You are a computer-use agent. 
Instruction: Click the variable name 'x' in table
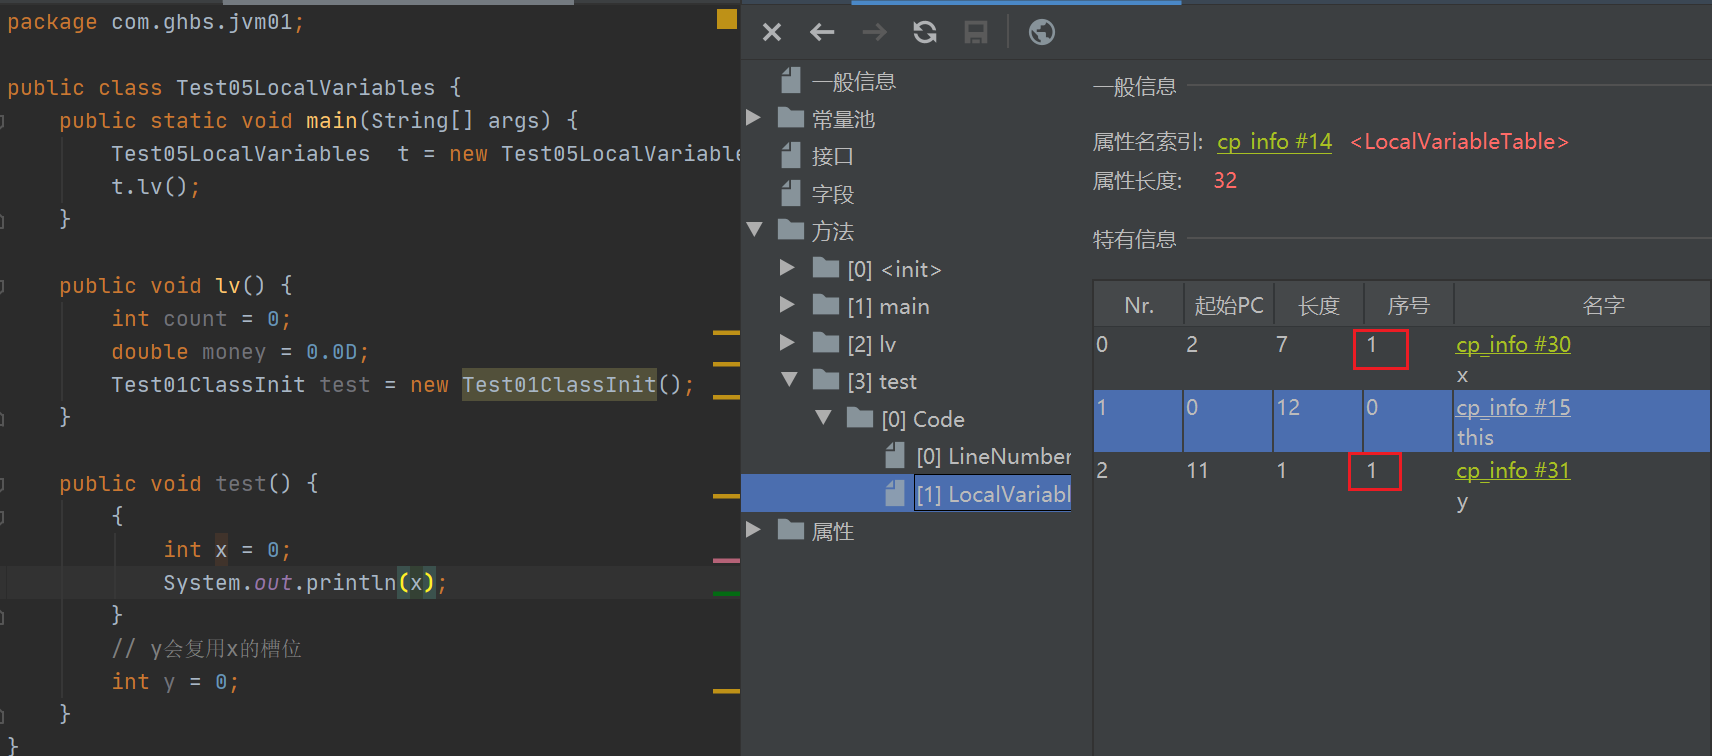coord(1462,376)
